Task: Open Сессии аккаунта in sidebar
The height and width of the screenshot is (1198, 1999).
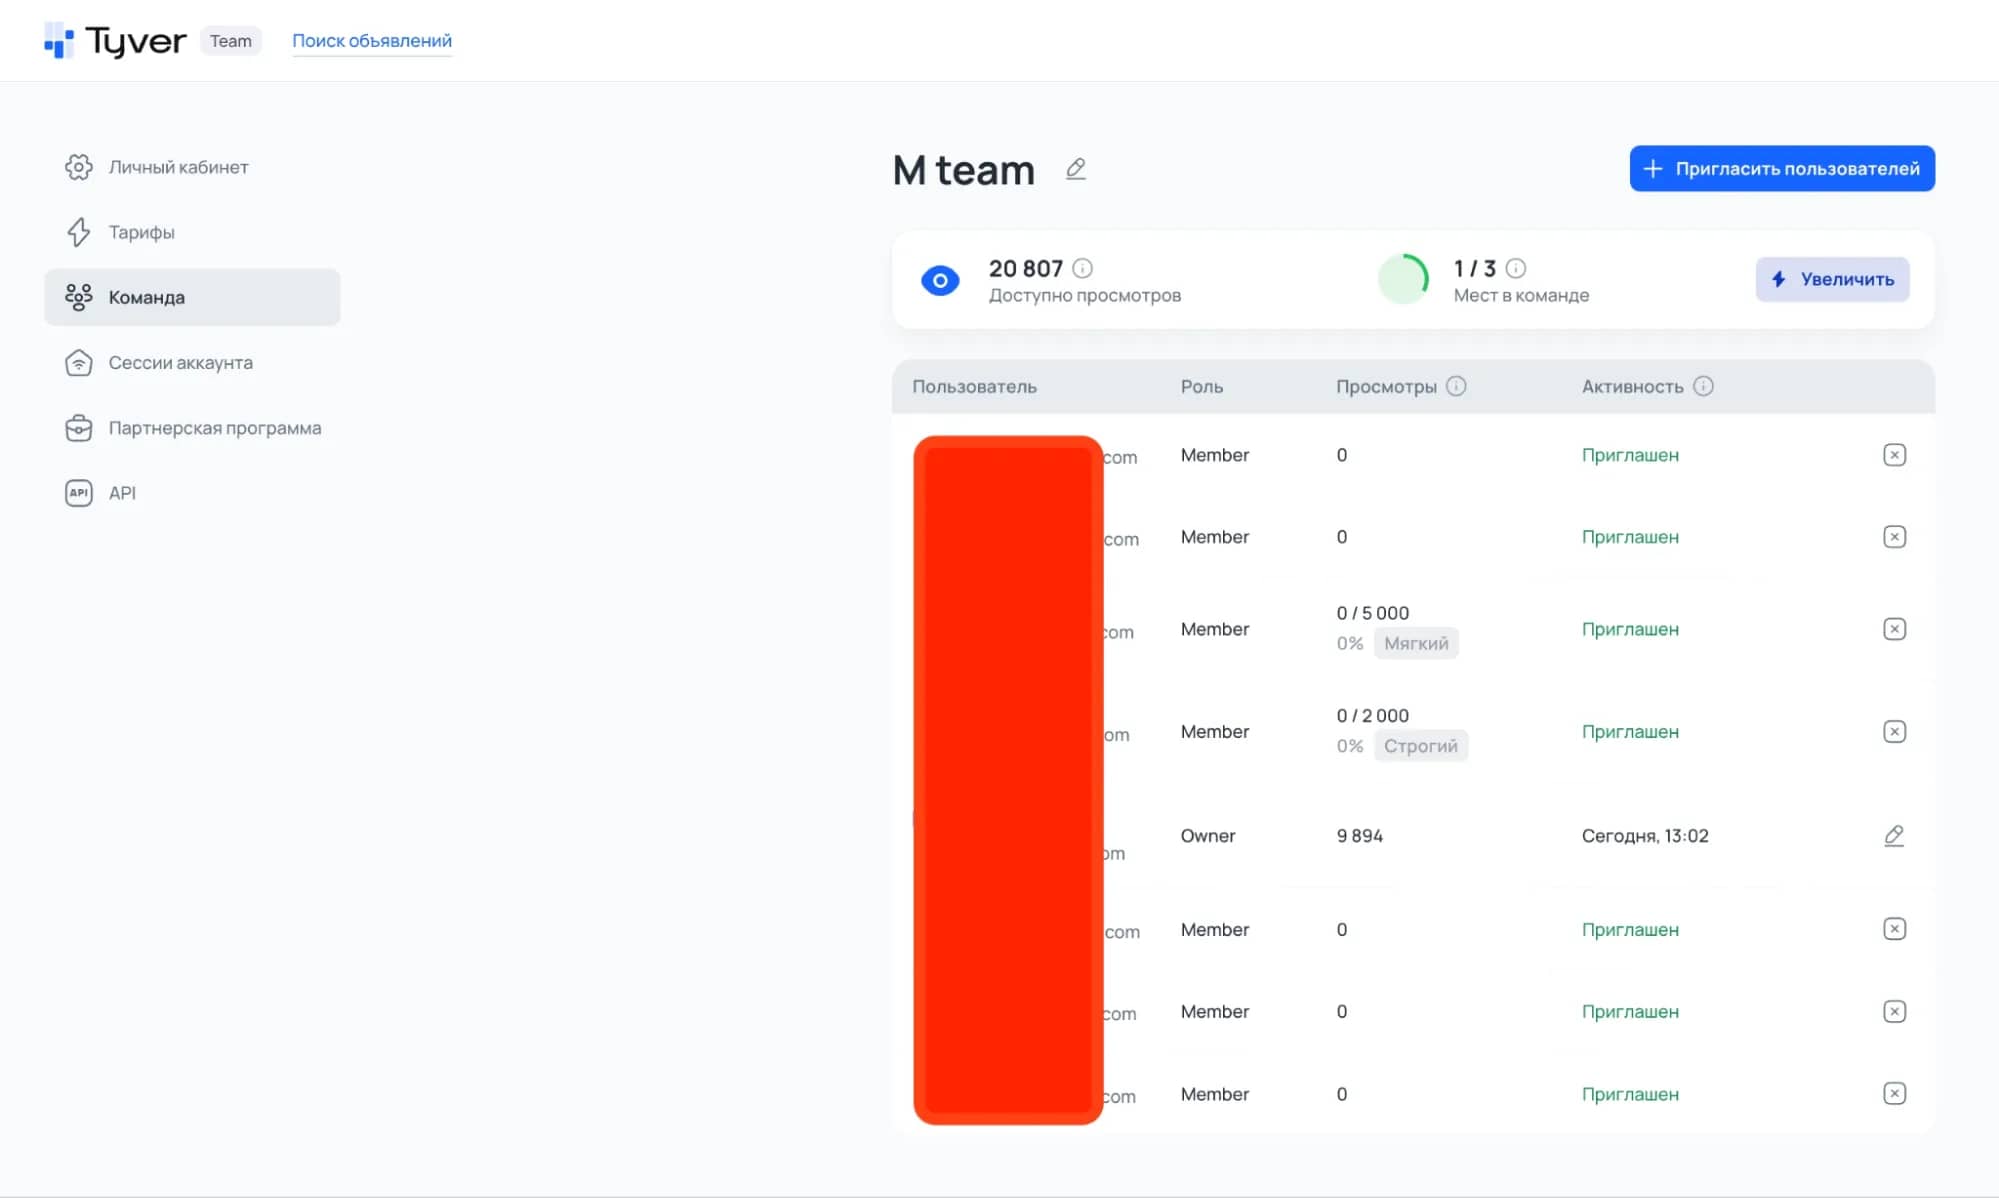Action: click(192, 363)
